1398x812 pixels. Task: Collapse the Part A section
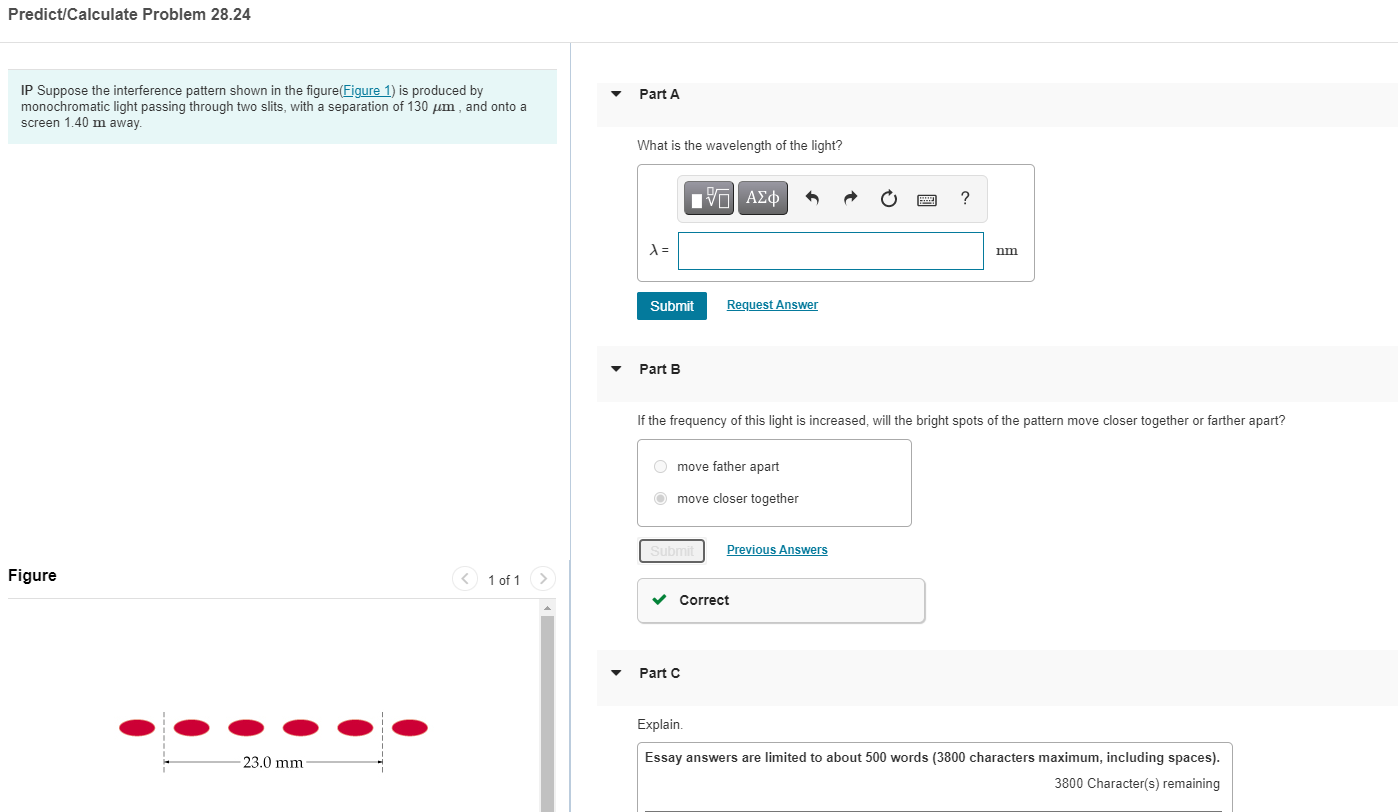click(x=615, y=93)
